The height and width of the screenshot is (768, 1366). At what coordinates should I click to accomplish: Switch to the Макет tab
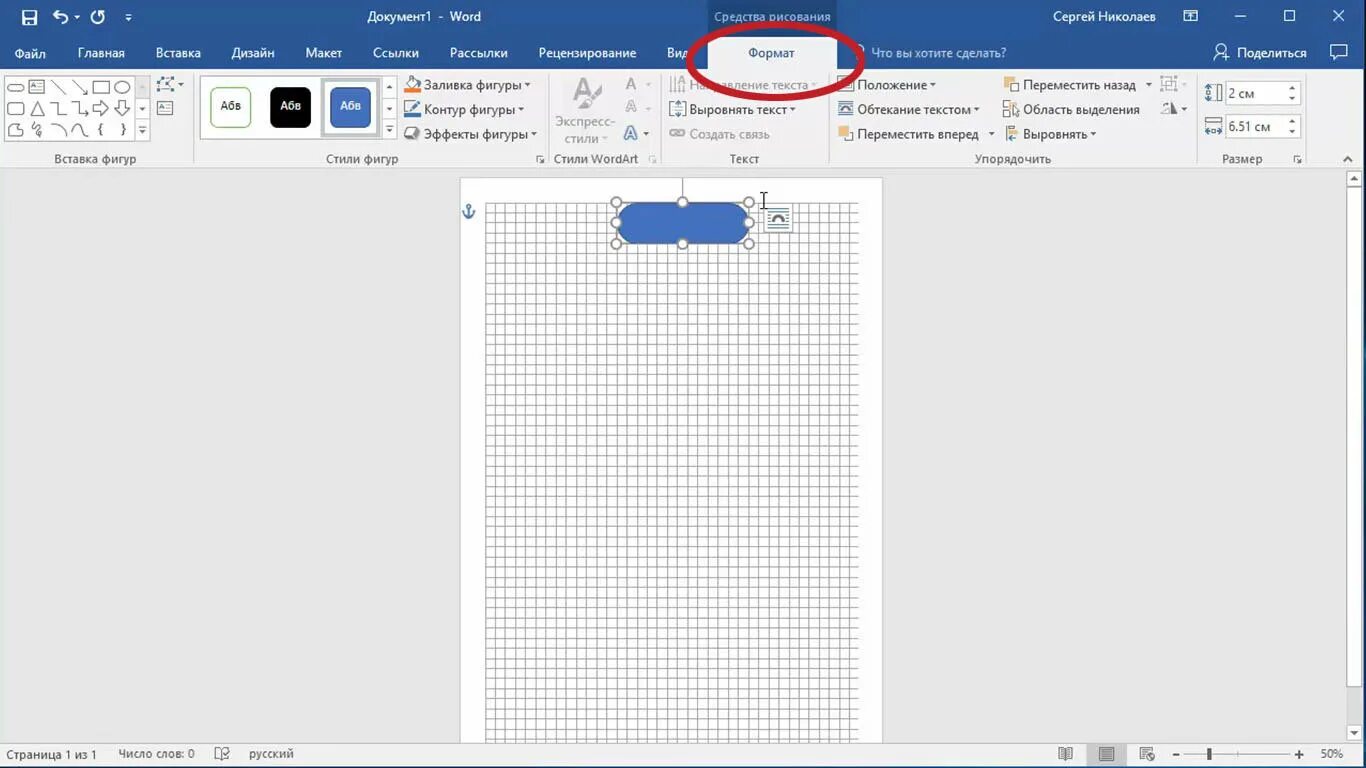click(x=323, y=53)
